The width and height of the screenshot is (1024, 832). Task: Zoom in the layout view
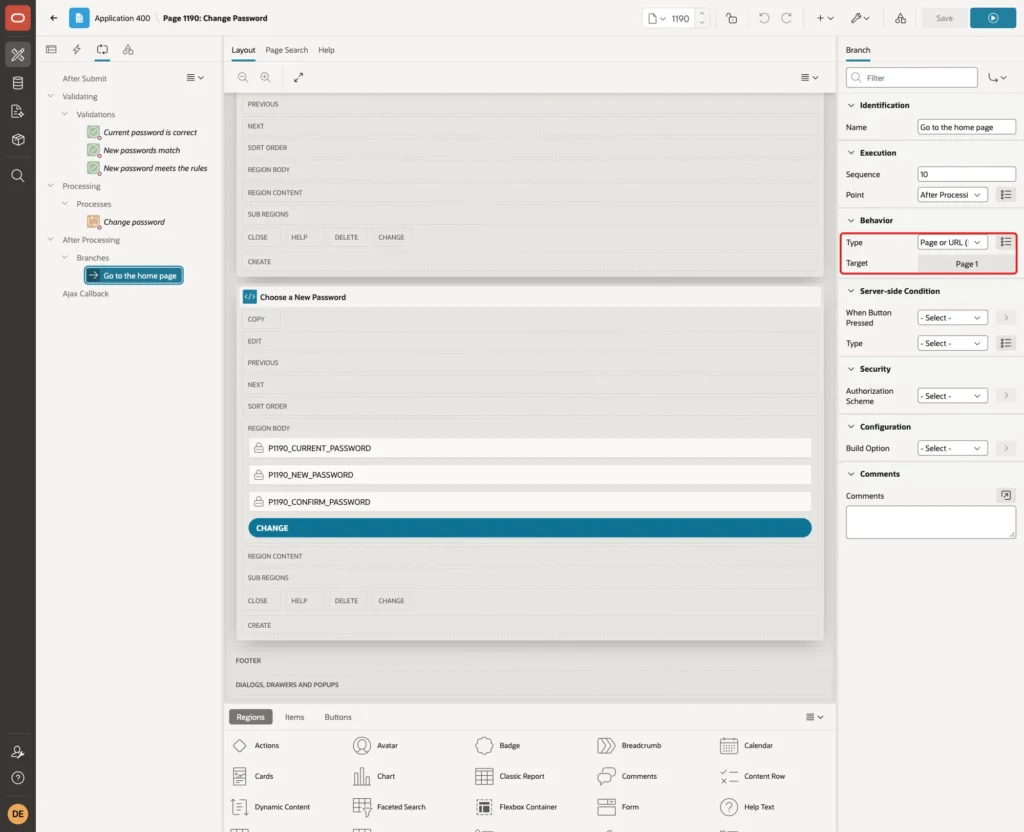(266, 77)
